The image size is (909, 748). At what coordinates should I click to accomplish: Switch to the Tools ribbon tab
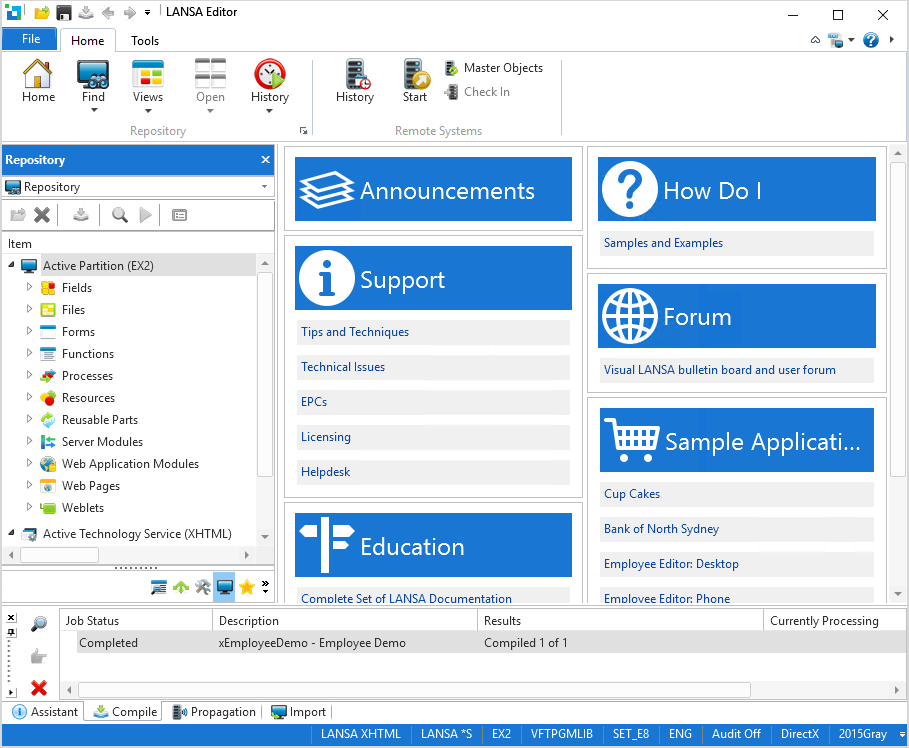145,41
